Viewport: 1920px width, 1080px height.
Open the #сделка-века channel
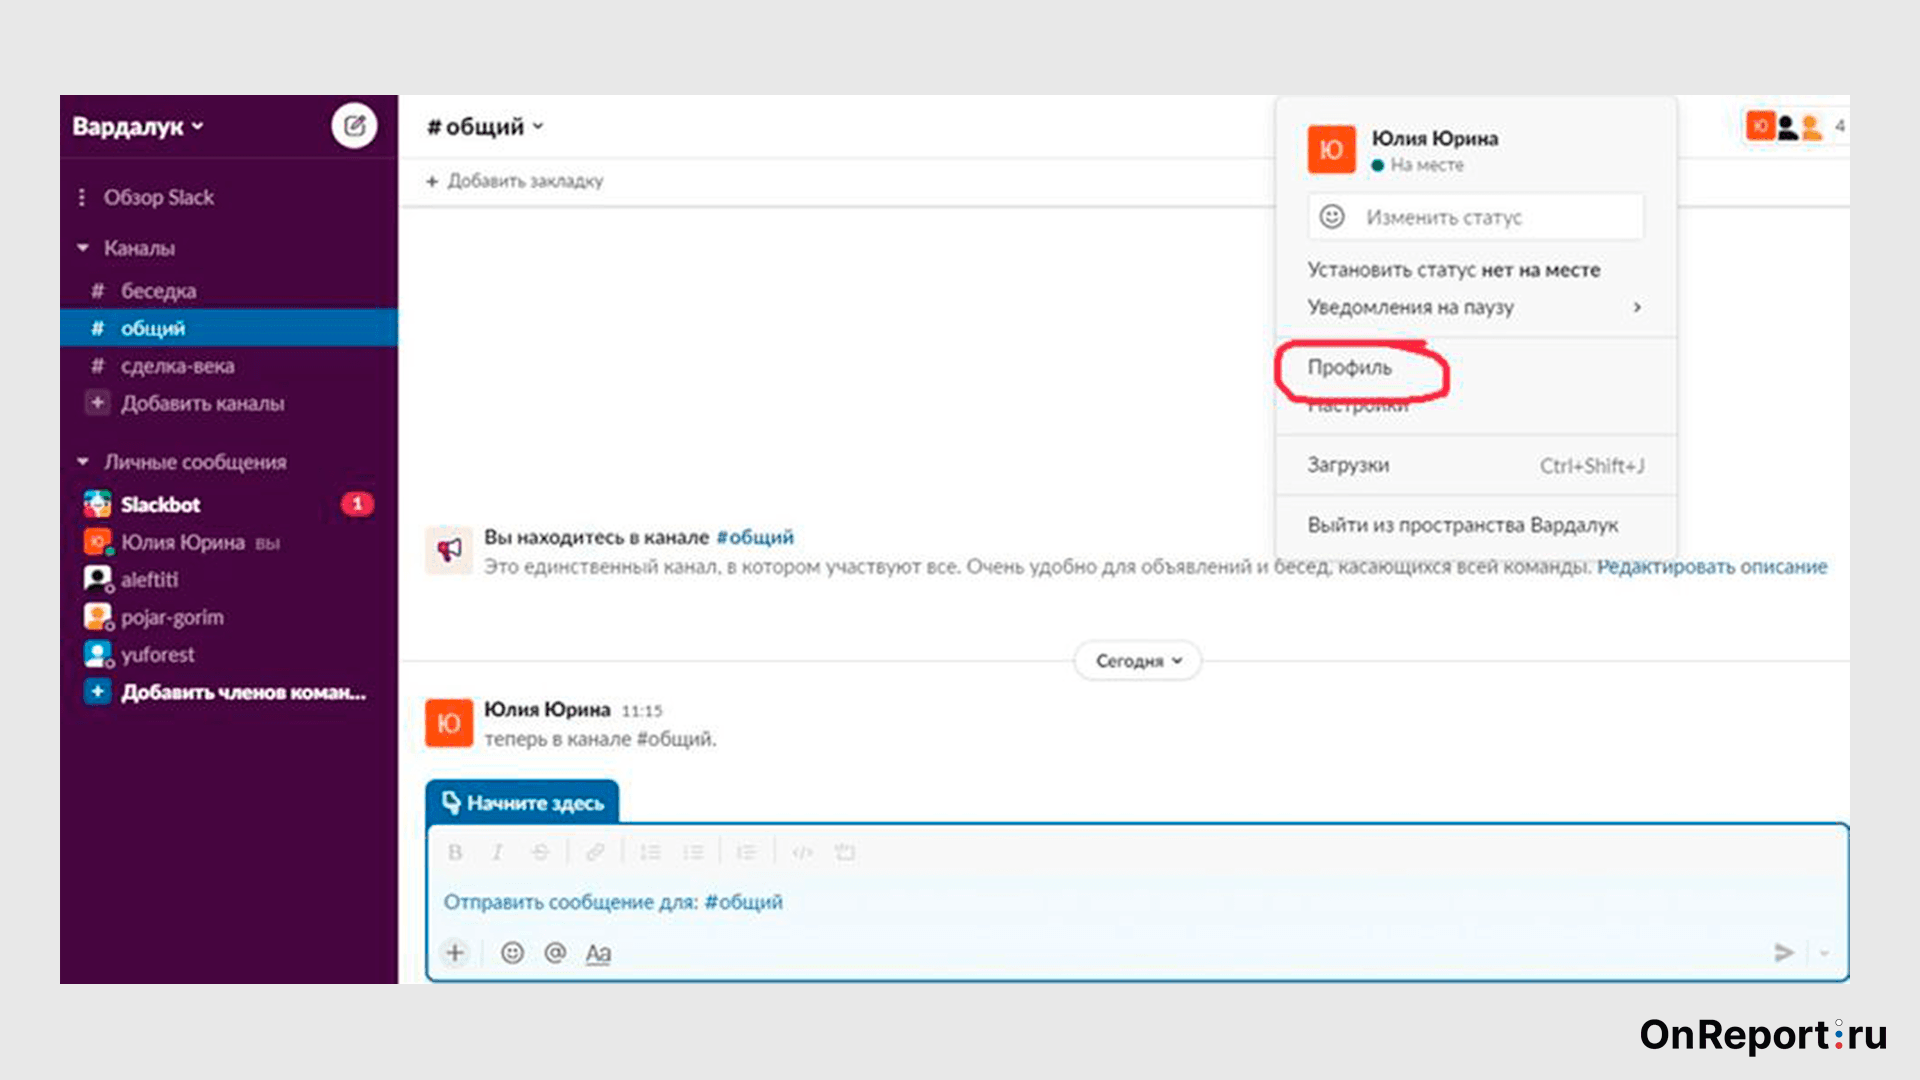pos(229,366)
